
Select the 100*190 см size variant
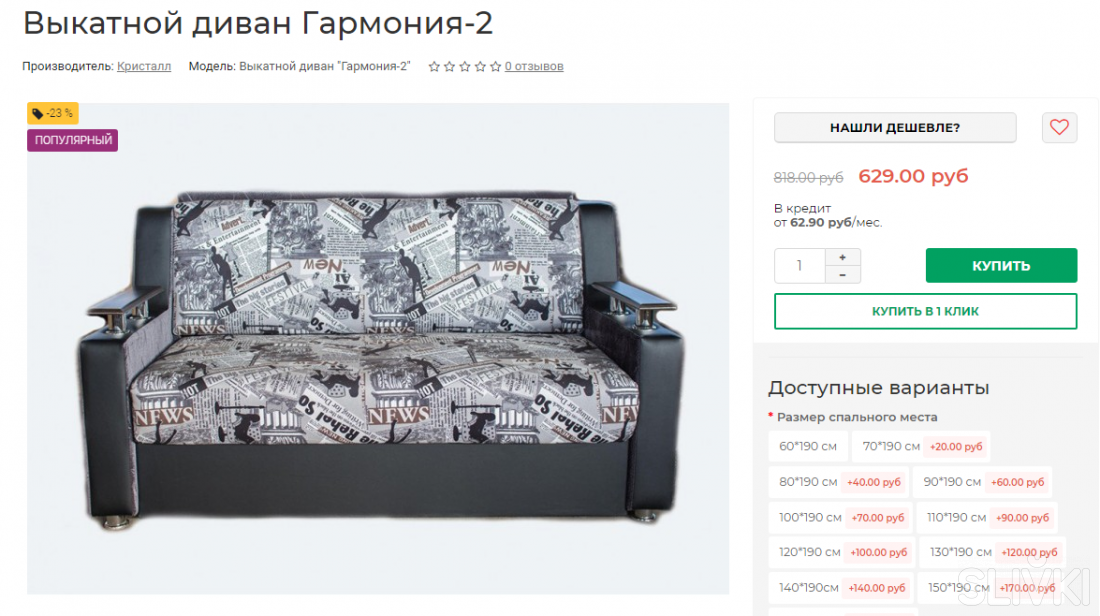[x=840, y=518]
